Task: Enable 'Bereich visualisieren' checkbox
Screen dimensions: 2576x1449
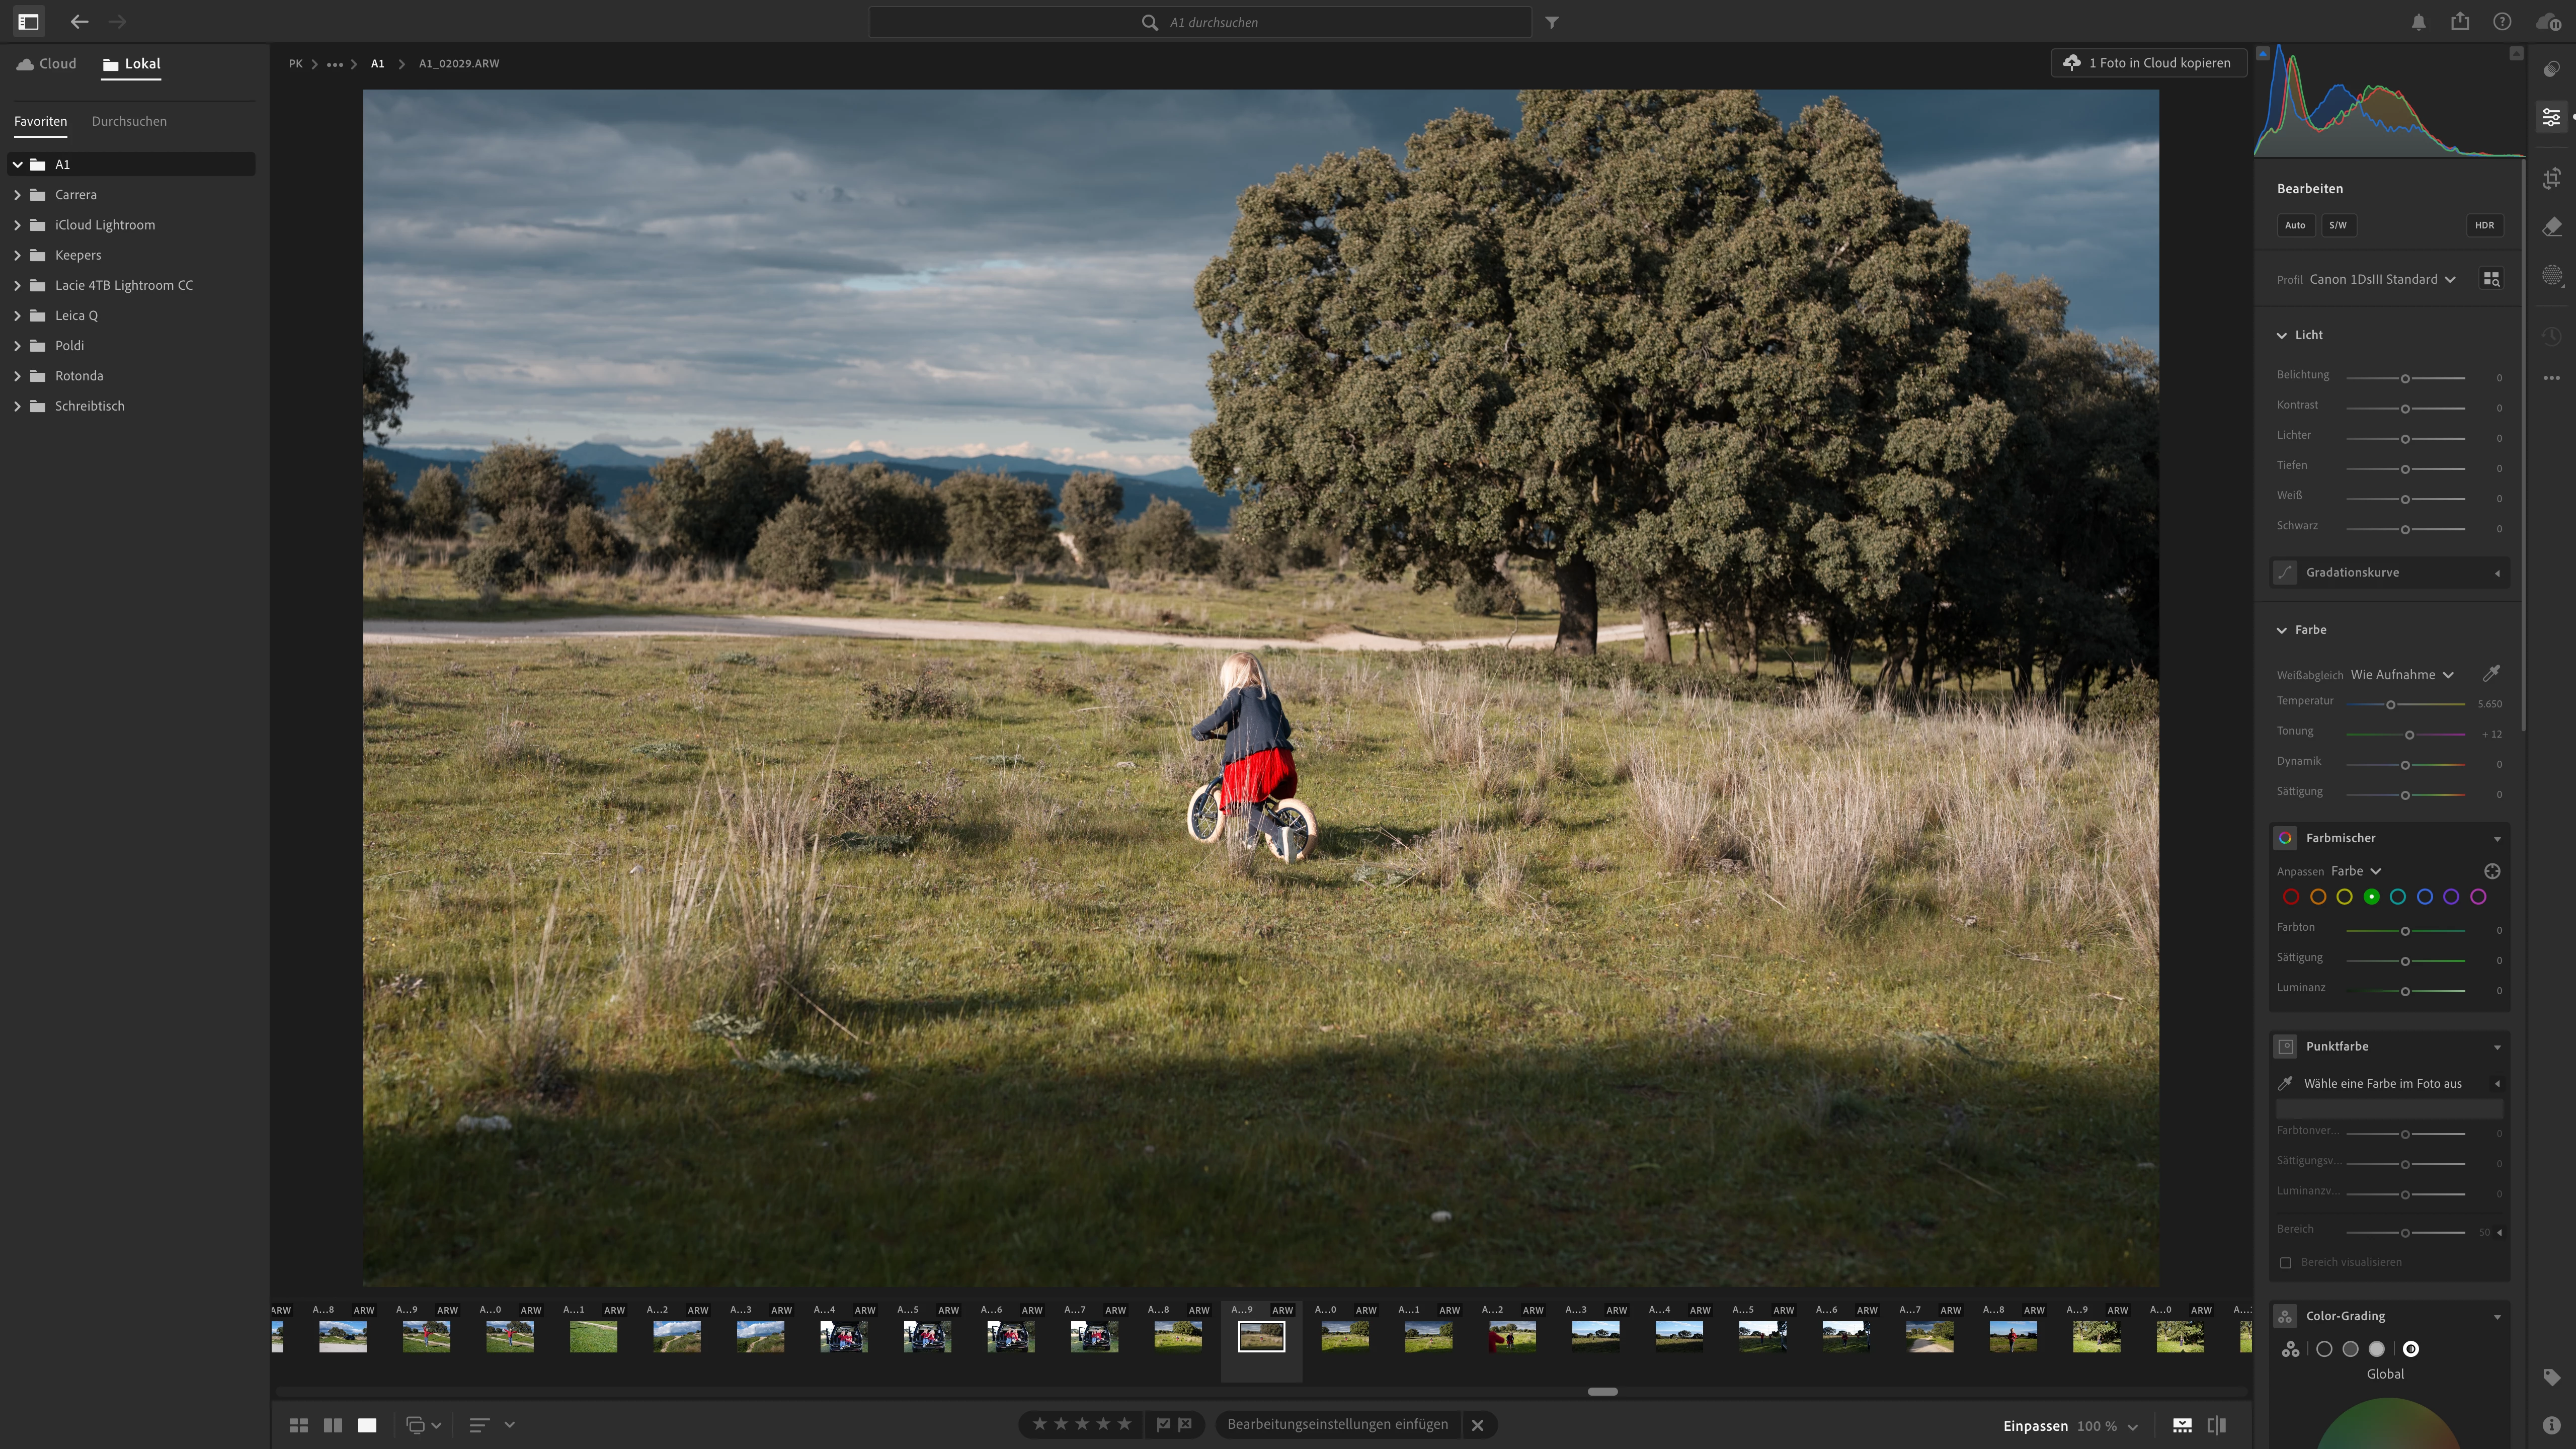Action: pos(2285,1262)
